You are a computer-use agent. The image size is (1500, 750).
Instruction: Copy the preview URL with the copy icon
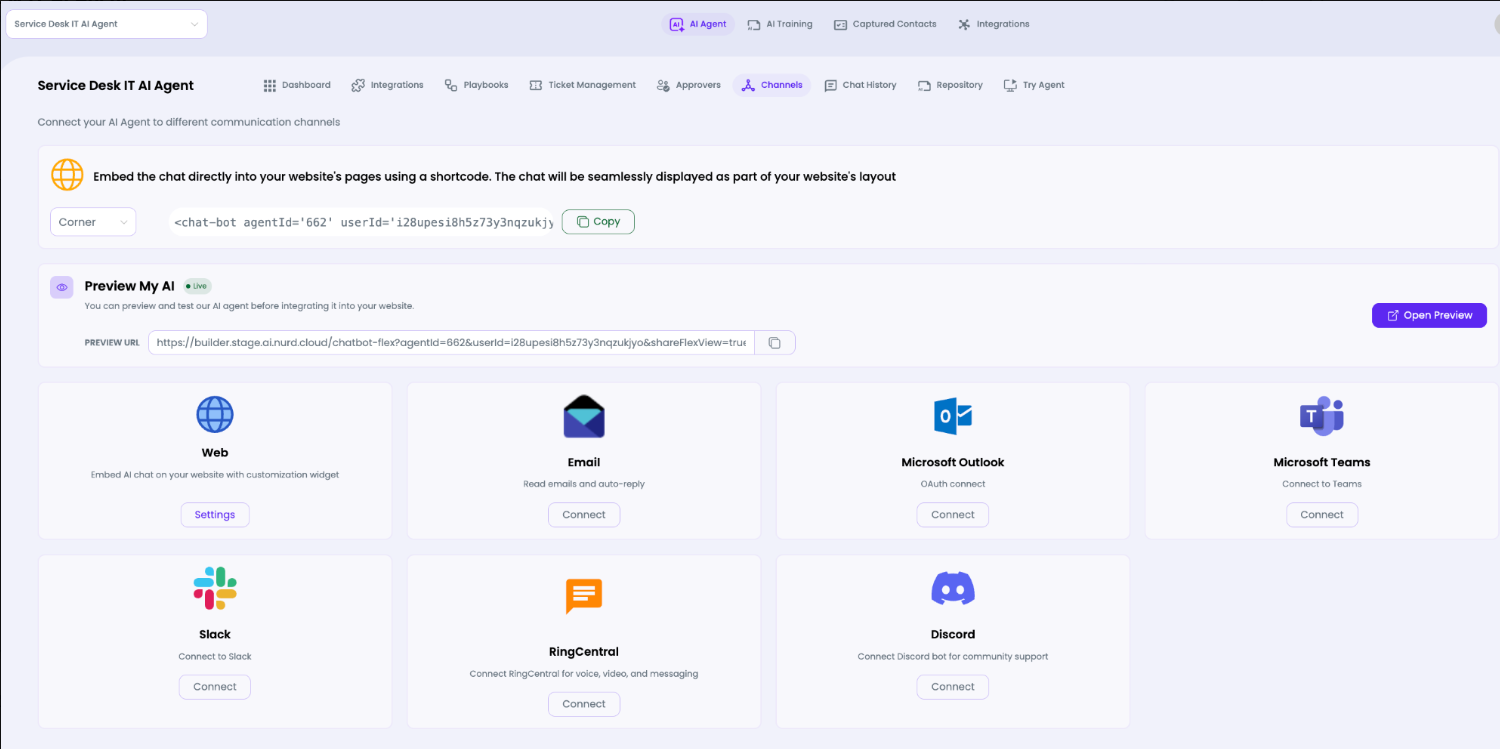tap(775, 343)
